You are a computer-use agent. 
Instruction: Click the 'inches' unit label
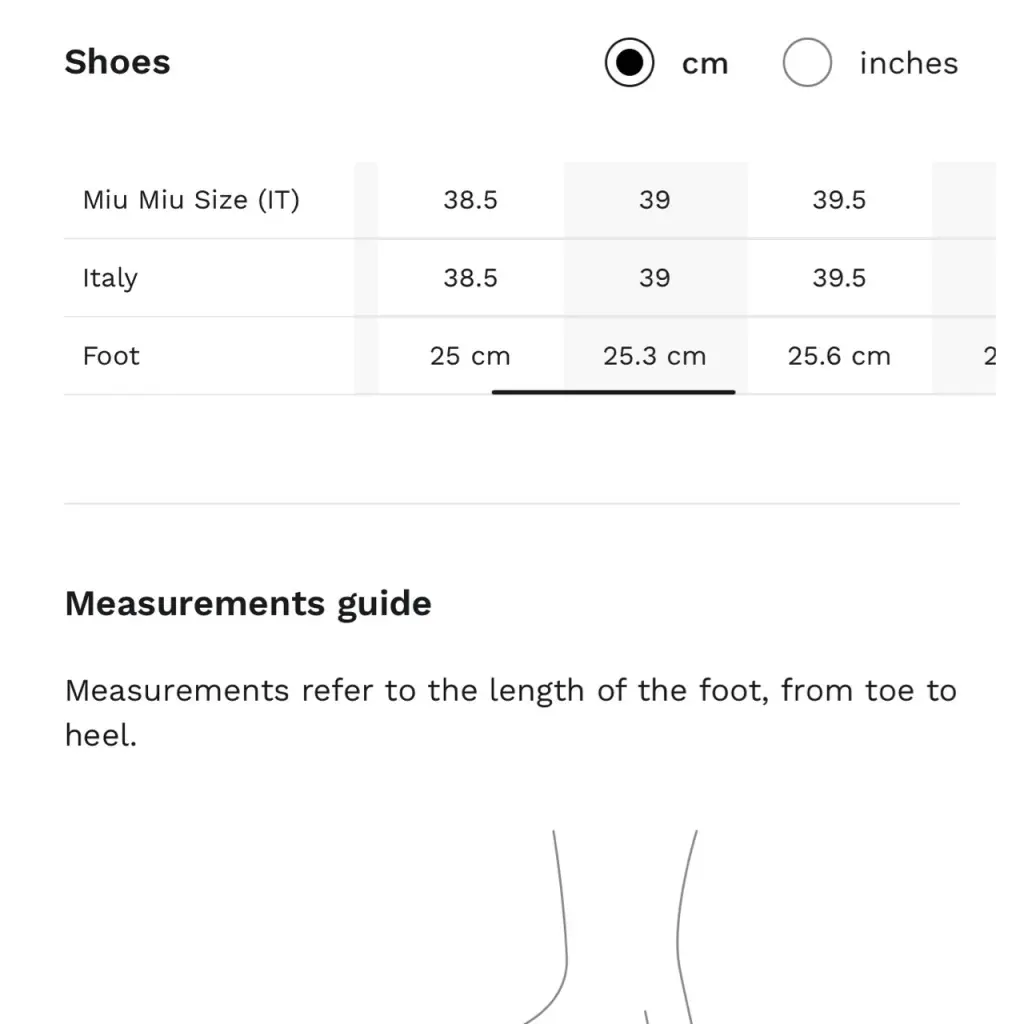tap(908, 63)
